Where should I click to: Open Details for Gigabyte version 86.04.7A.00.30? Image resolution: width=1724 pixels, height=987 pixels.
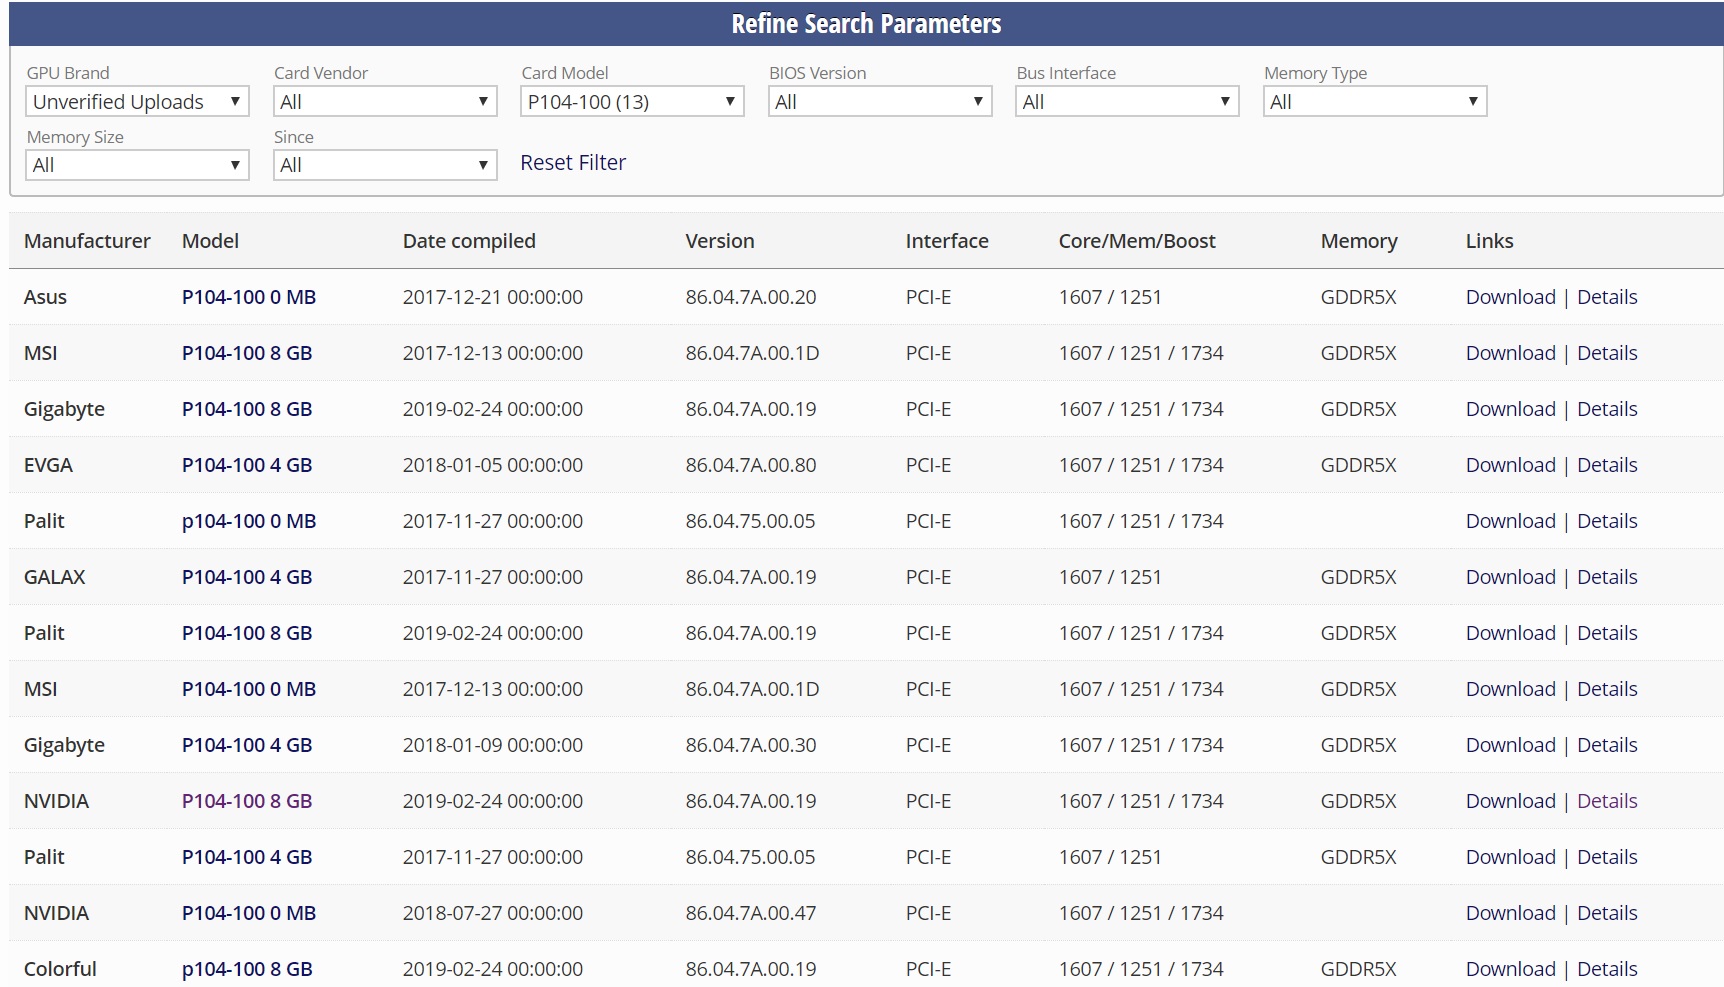1607,745
